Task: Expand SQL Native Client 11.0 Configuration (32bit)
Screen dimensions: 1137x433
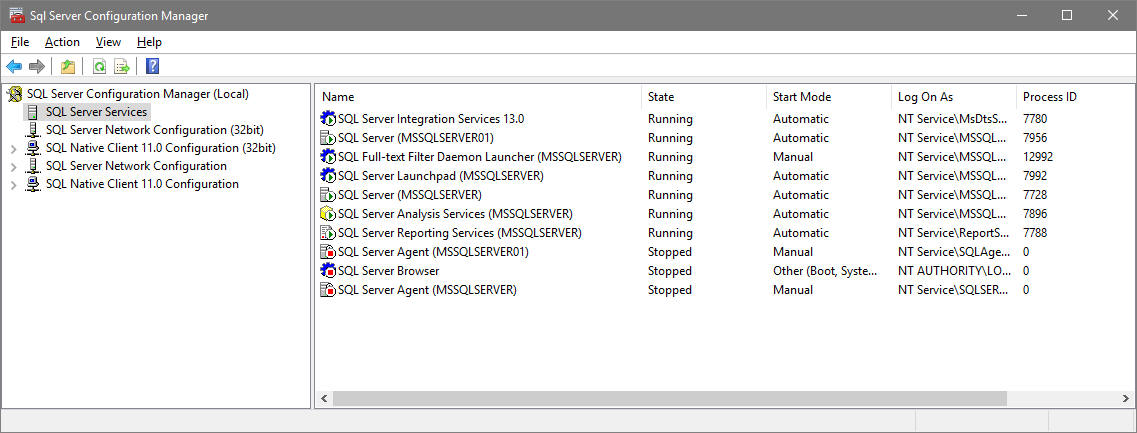Action: click(x=13, y=149)
